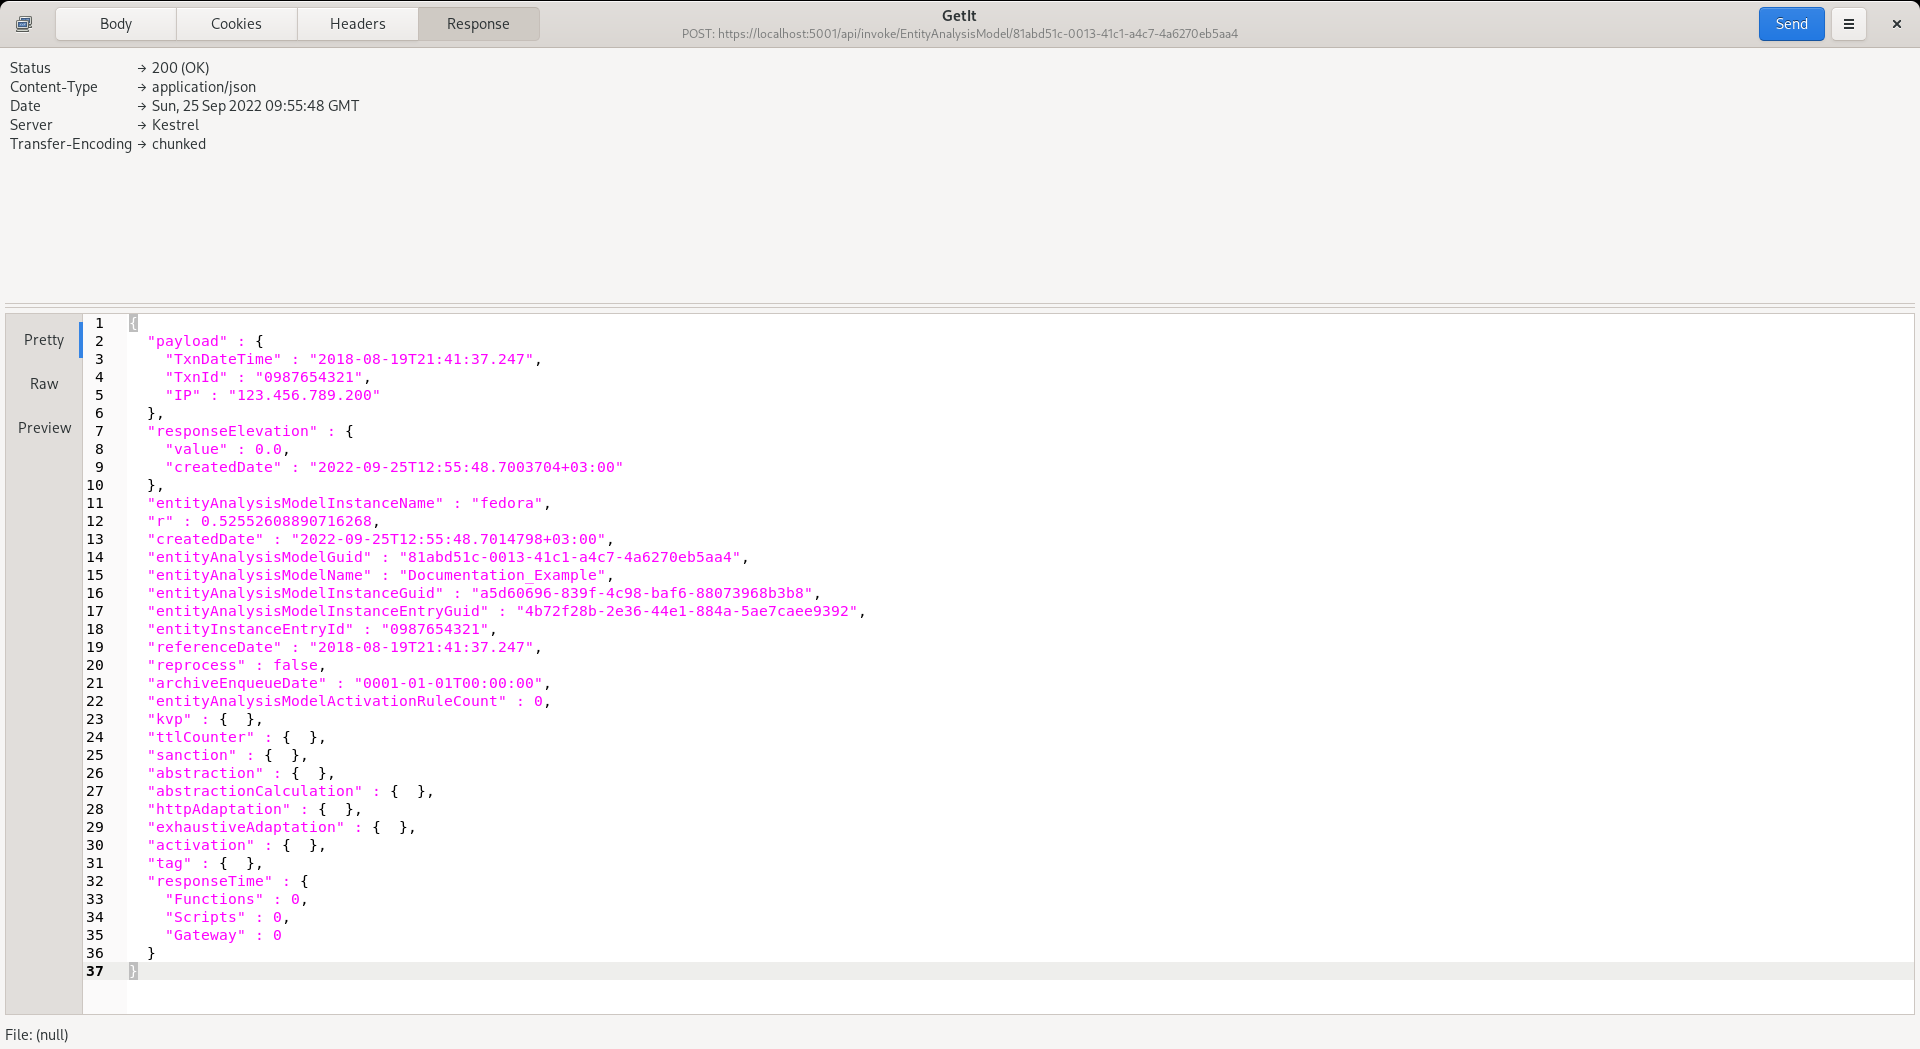Image resolution: width=1920 pixels, height=1049 pixels.
Task: Click the File: (null) status text
Action: (37, 1035)
